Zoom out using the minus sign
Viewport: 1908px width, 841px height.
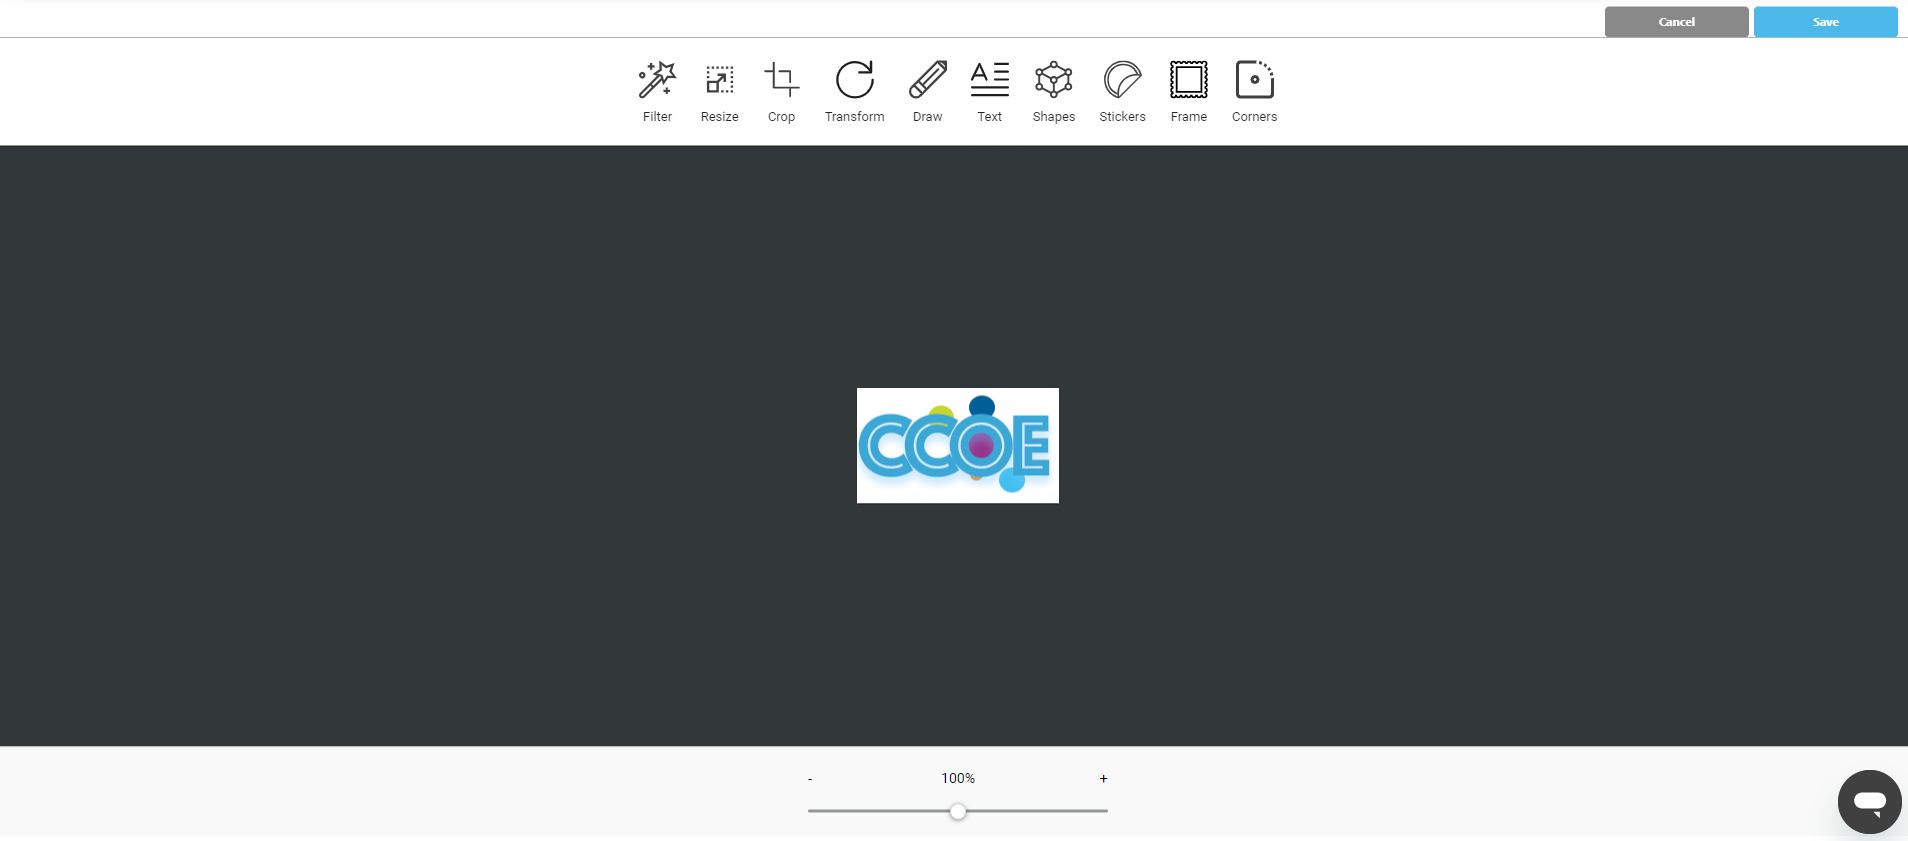[810, 779]
